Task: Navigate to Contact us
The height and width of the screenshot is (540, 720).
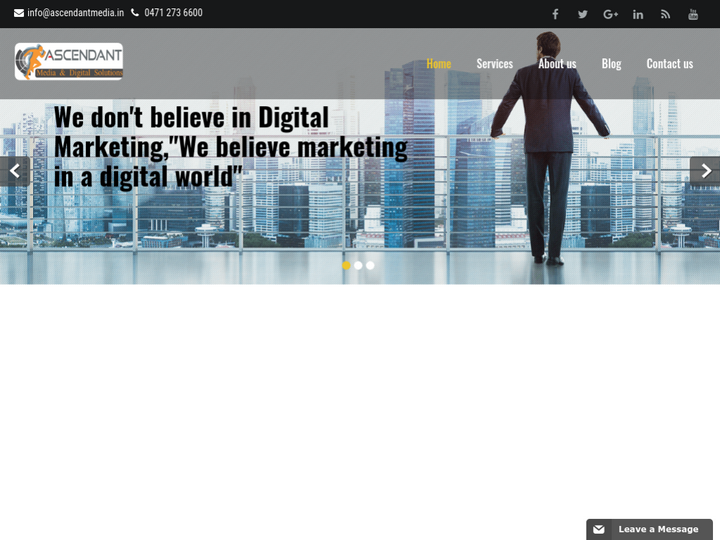Action: click(x=669, y=63)
